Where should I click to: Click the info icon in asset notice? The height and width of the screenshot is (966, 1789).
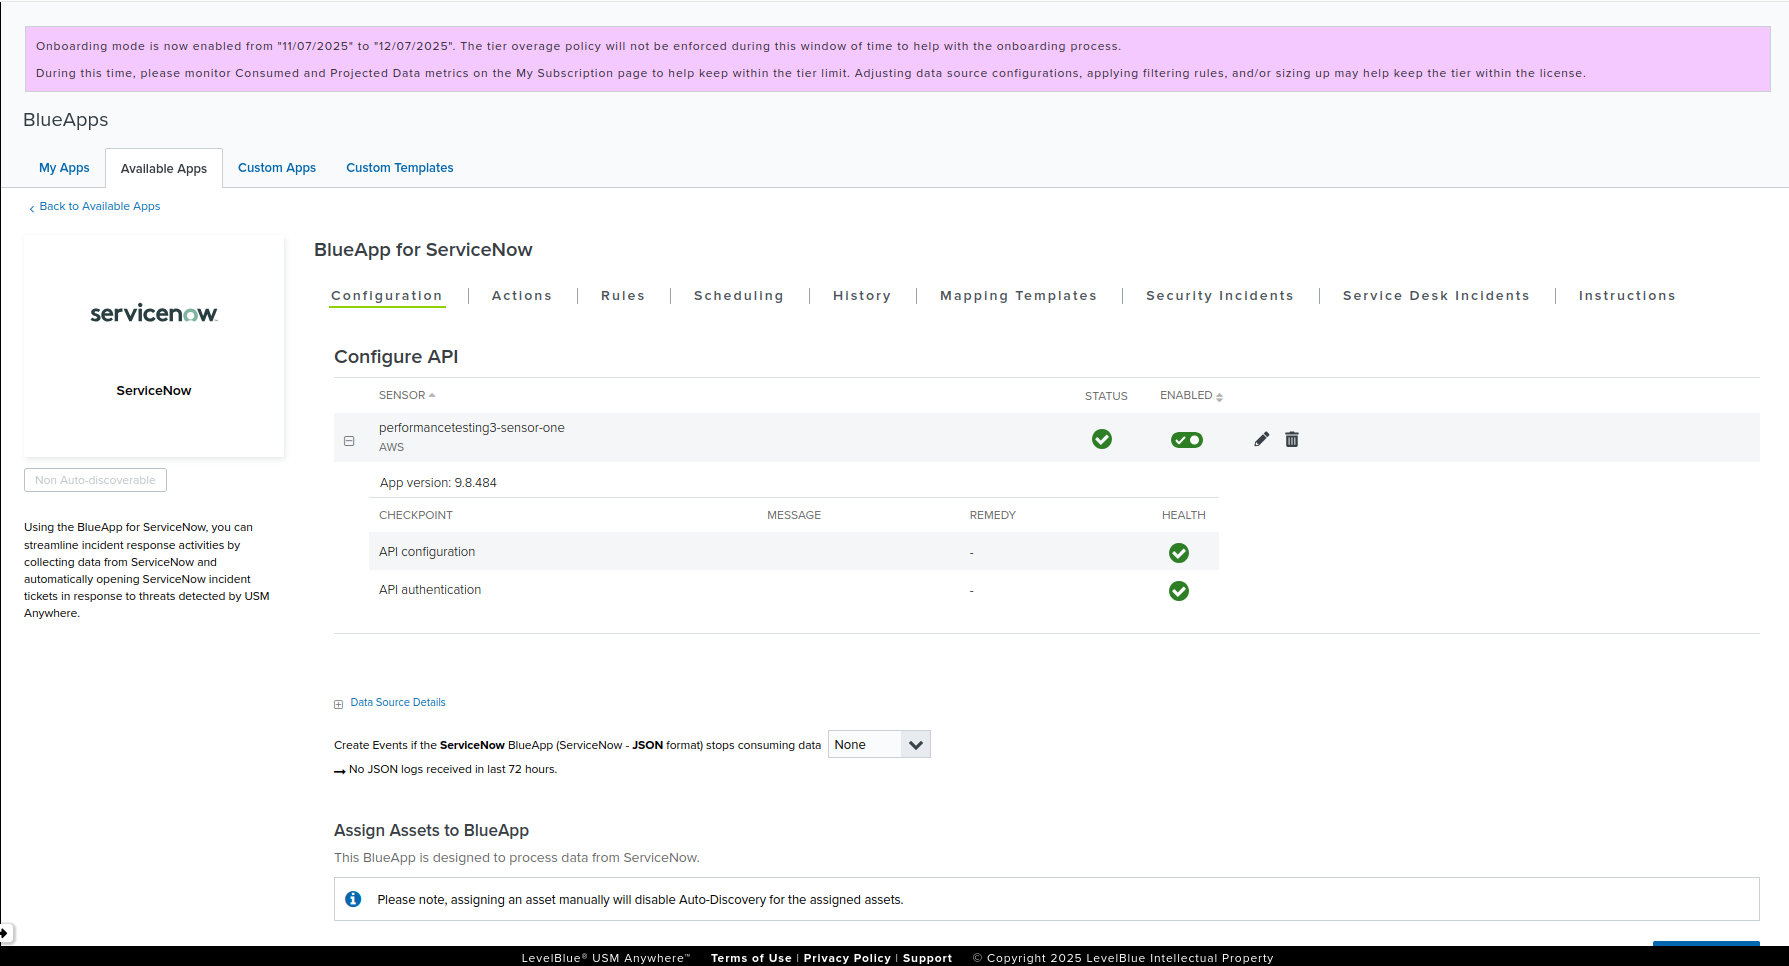click(x=353, y=899)
